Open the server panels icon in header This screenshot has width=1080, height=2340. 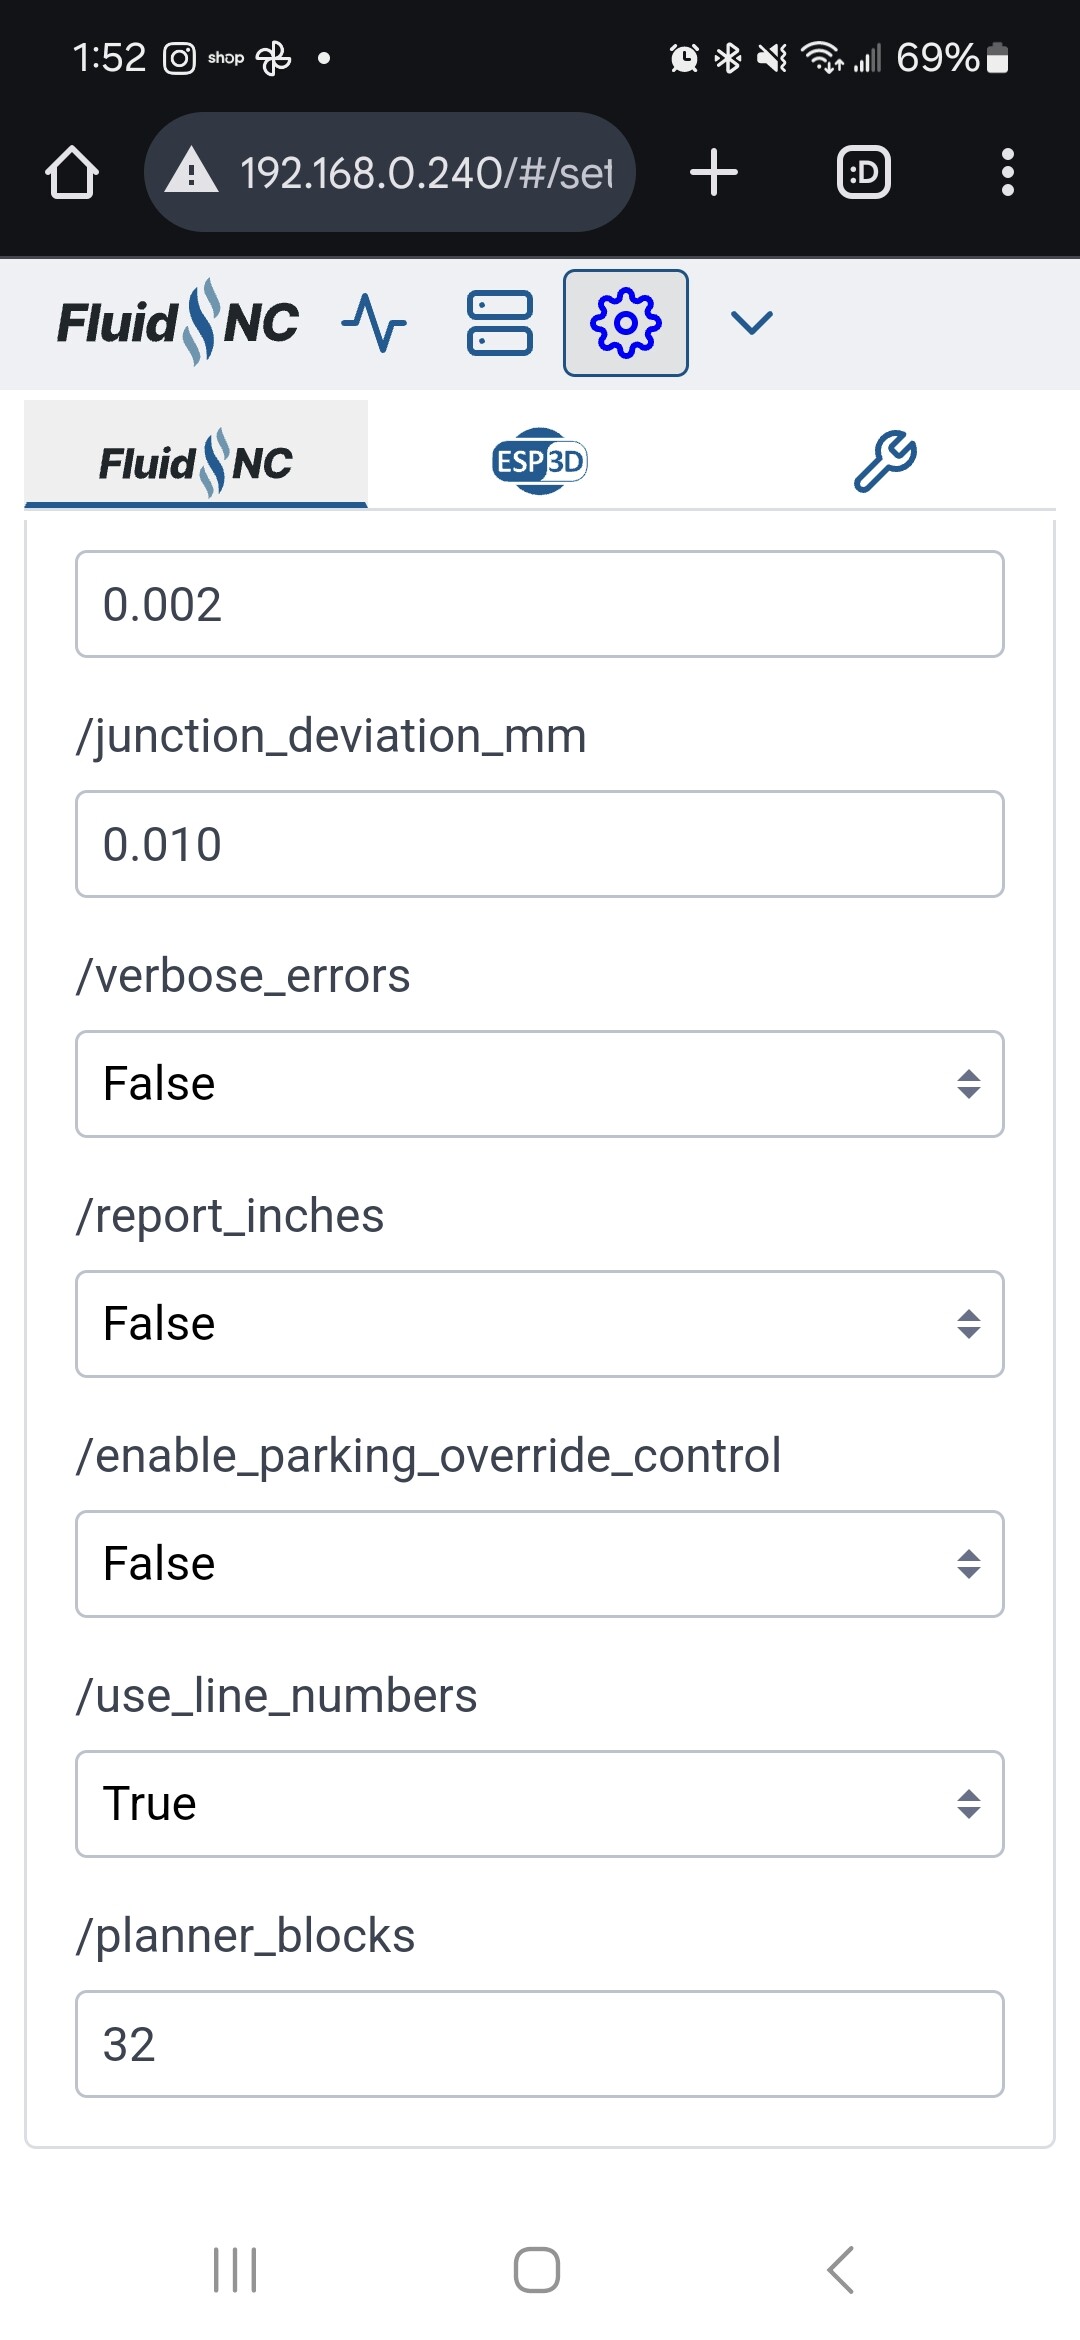coord(500,323)
